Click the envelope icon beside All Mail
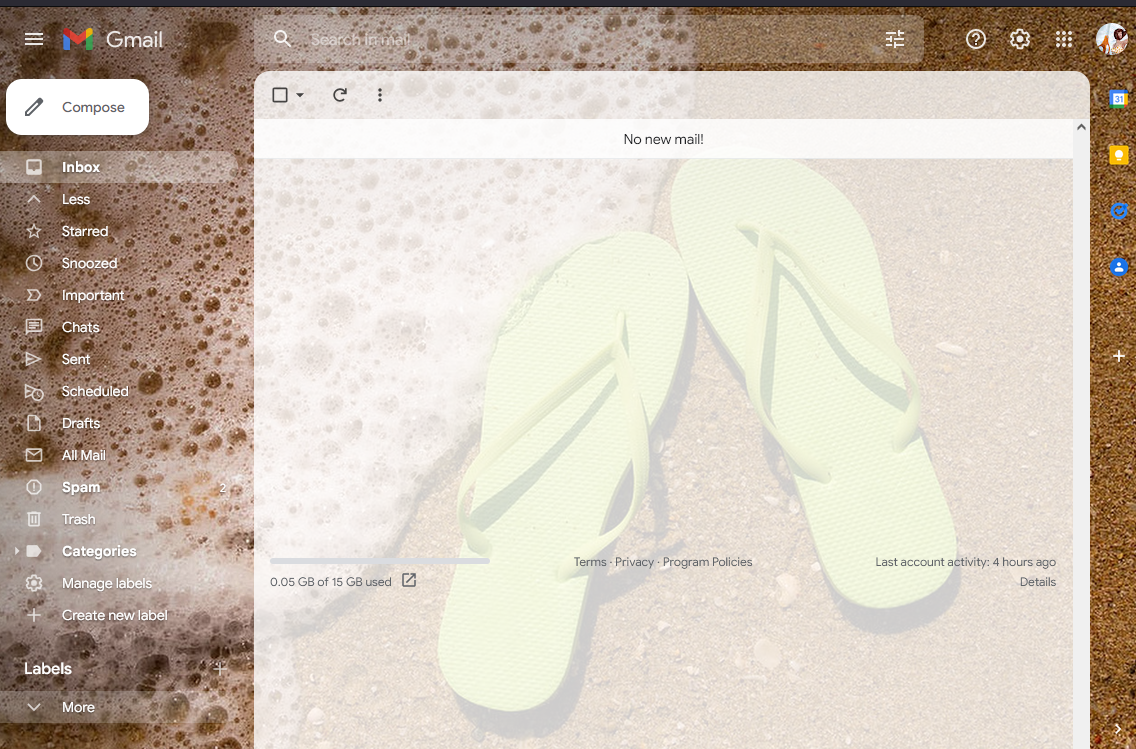1136x749 pixels. (33, 455)
